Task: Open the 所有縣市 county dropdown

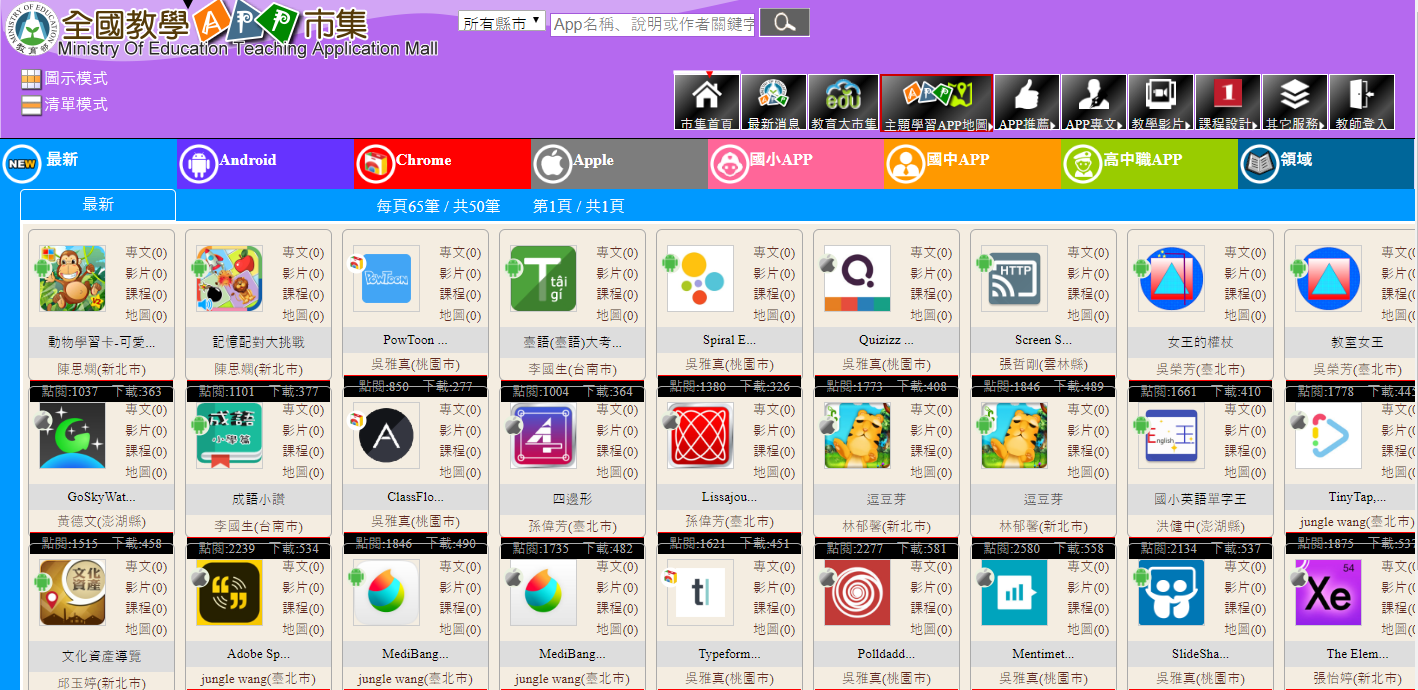Action: (502, 21)
